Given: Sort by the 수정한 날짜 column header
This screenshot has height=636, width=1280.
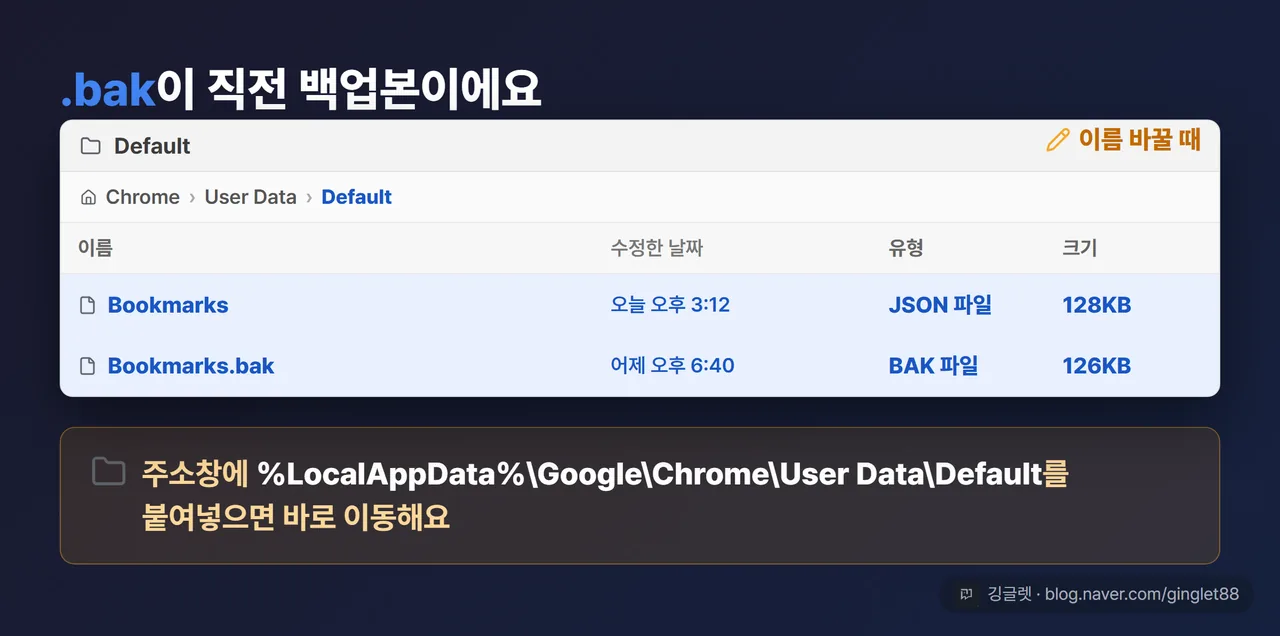Looking at the screenshot, I should coord(657,248).
